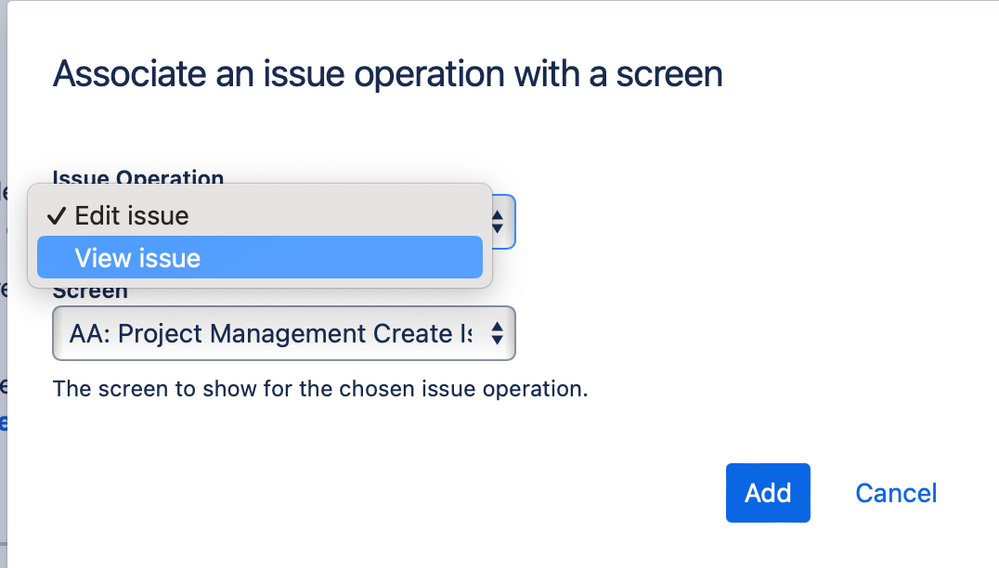Click the screen operation help description text
Image resolution: width=999 pixels, height=568 pixels.
tap(319, 388)
